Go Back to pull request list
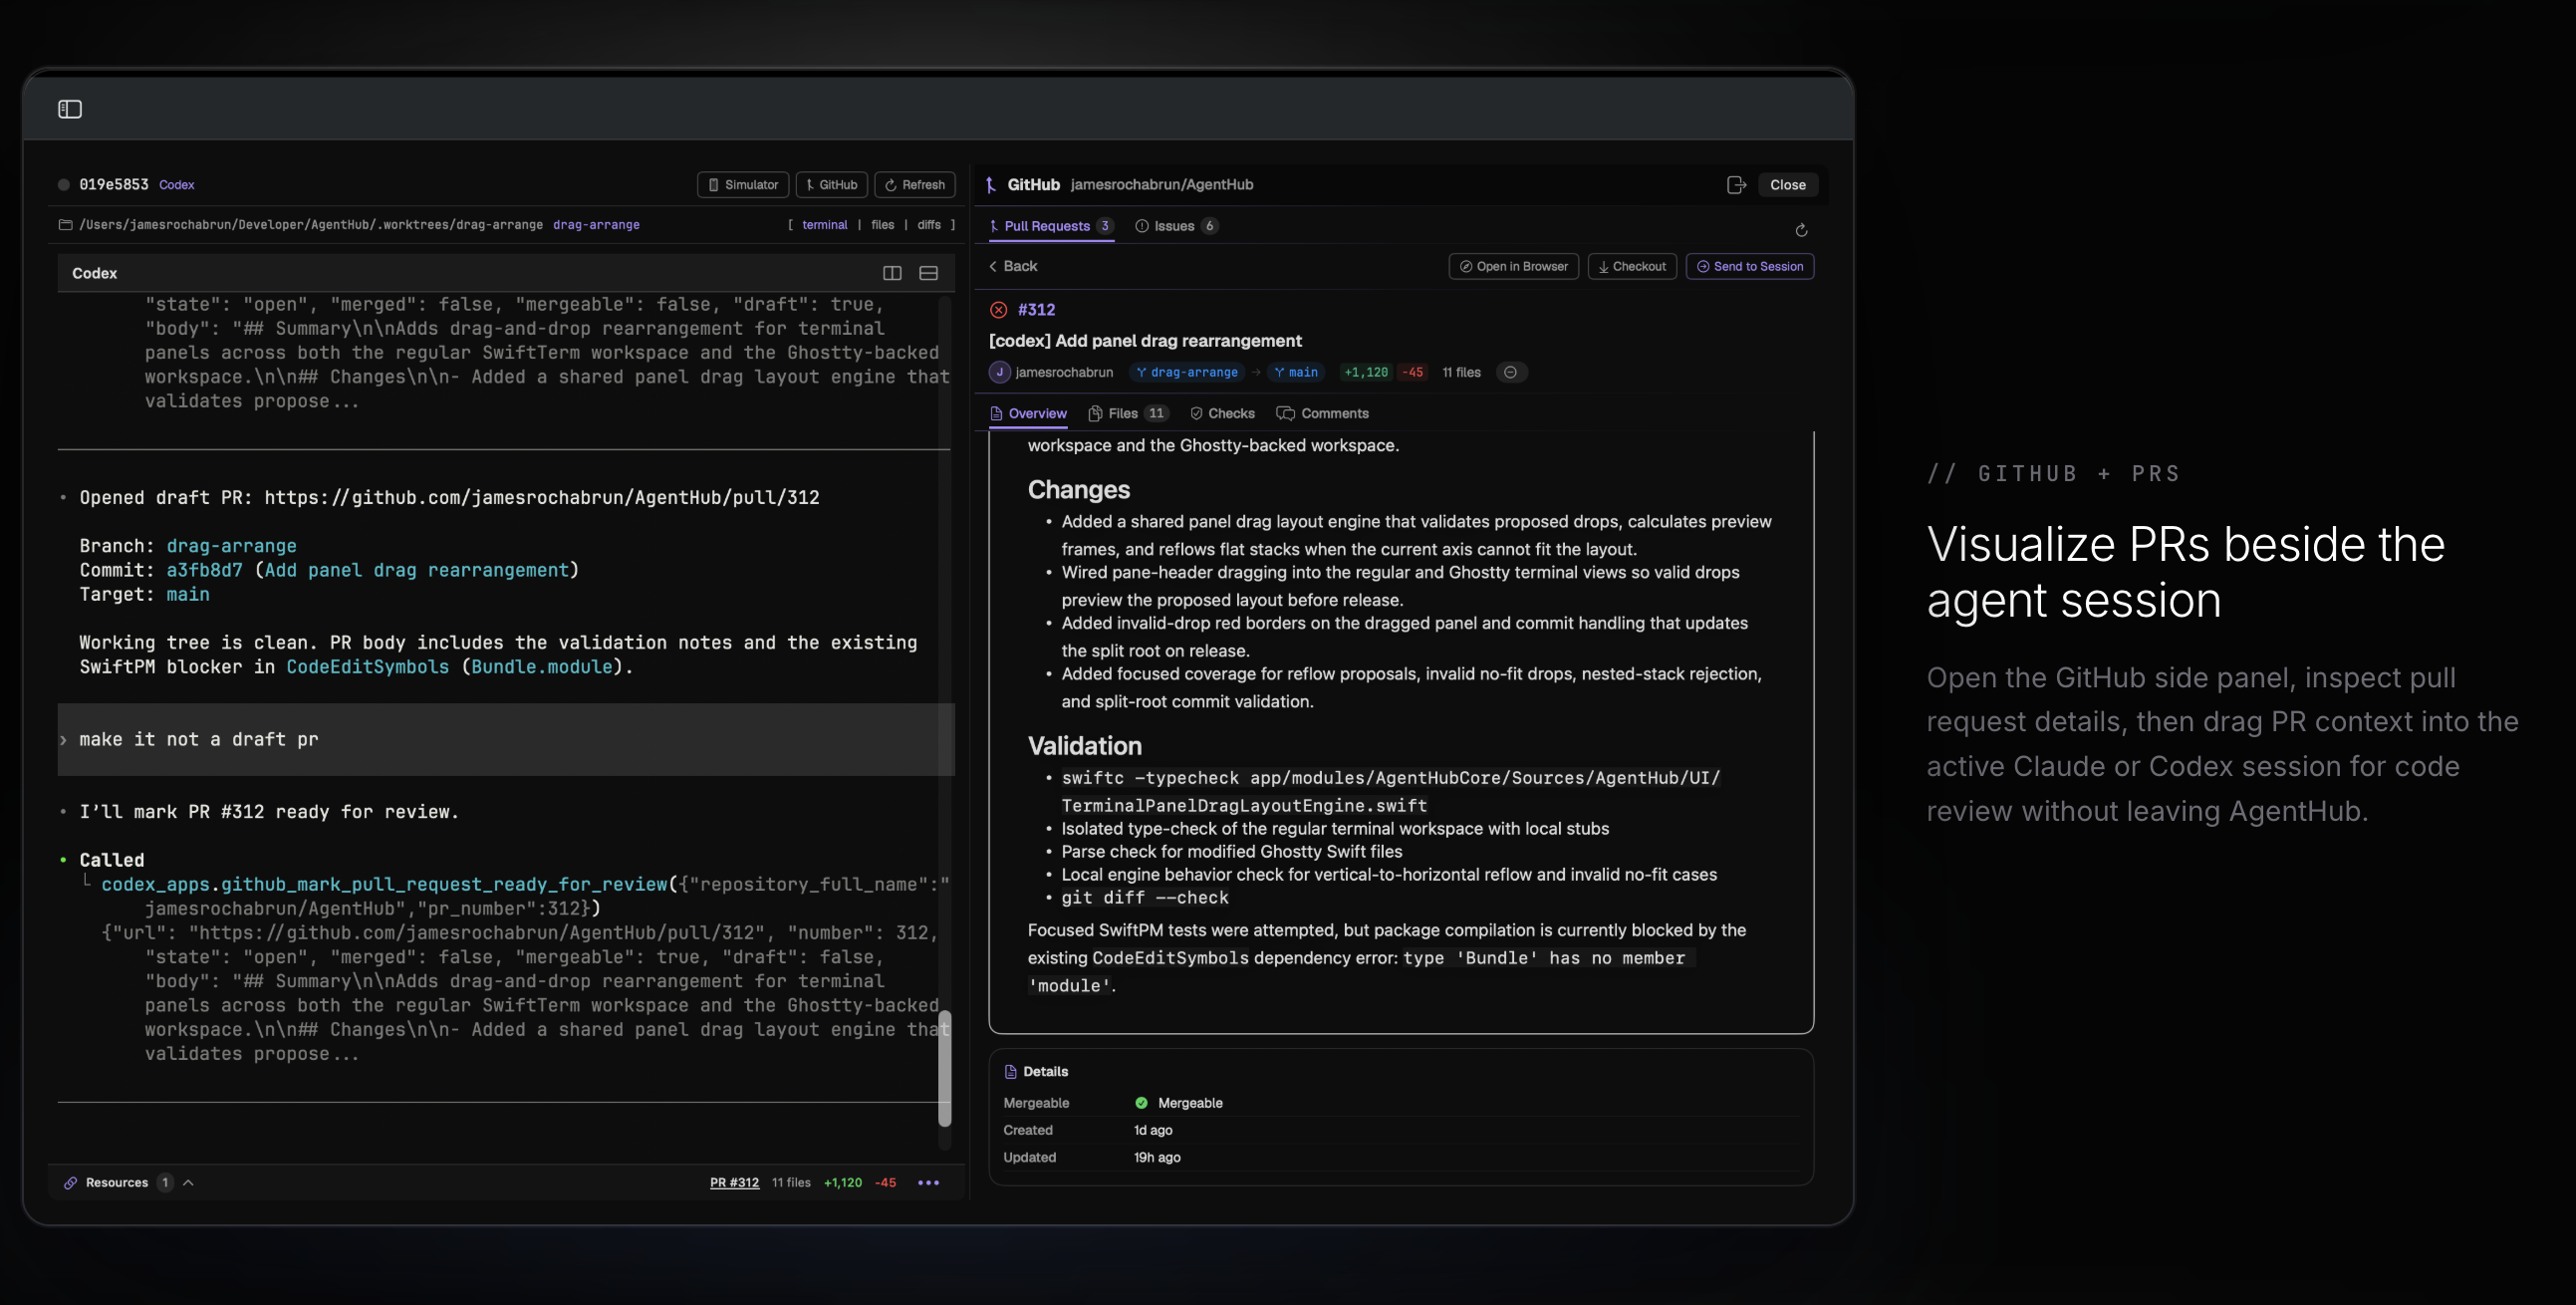Image resolution: width=2576 pixels, height=1305 pixels. click(x=1013, y=266)
